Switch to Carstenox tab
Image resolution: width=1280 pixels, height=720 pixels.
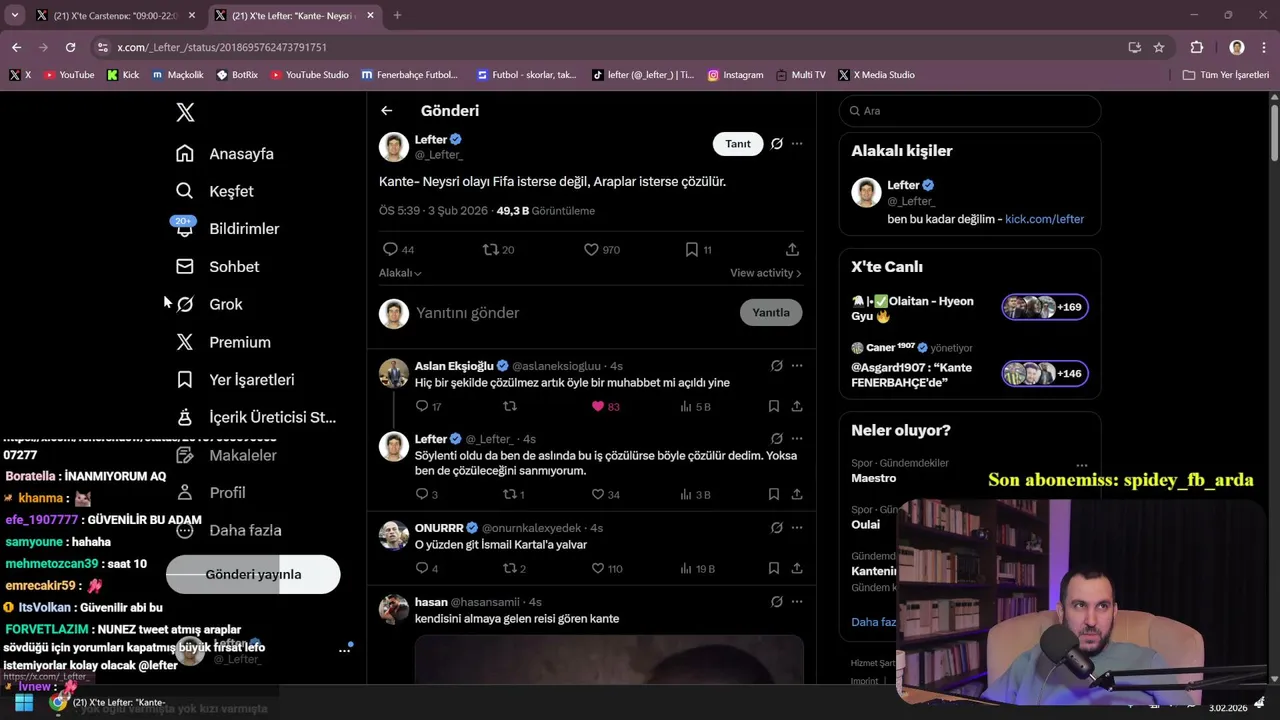point(116,15)
